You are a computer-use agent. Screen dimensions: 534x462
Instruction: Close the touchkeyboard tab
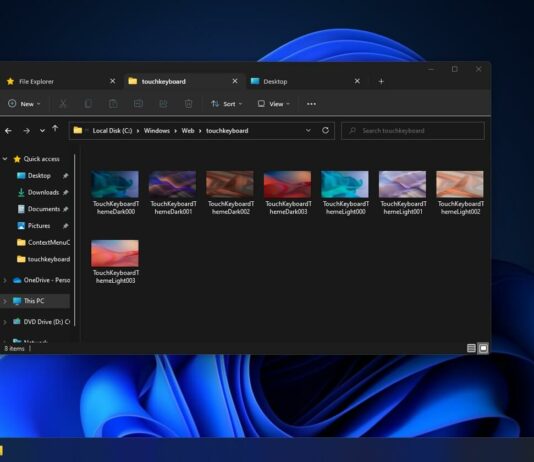click(x=235, y=81)
